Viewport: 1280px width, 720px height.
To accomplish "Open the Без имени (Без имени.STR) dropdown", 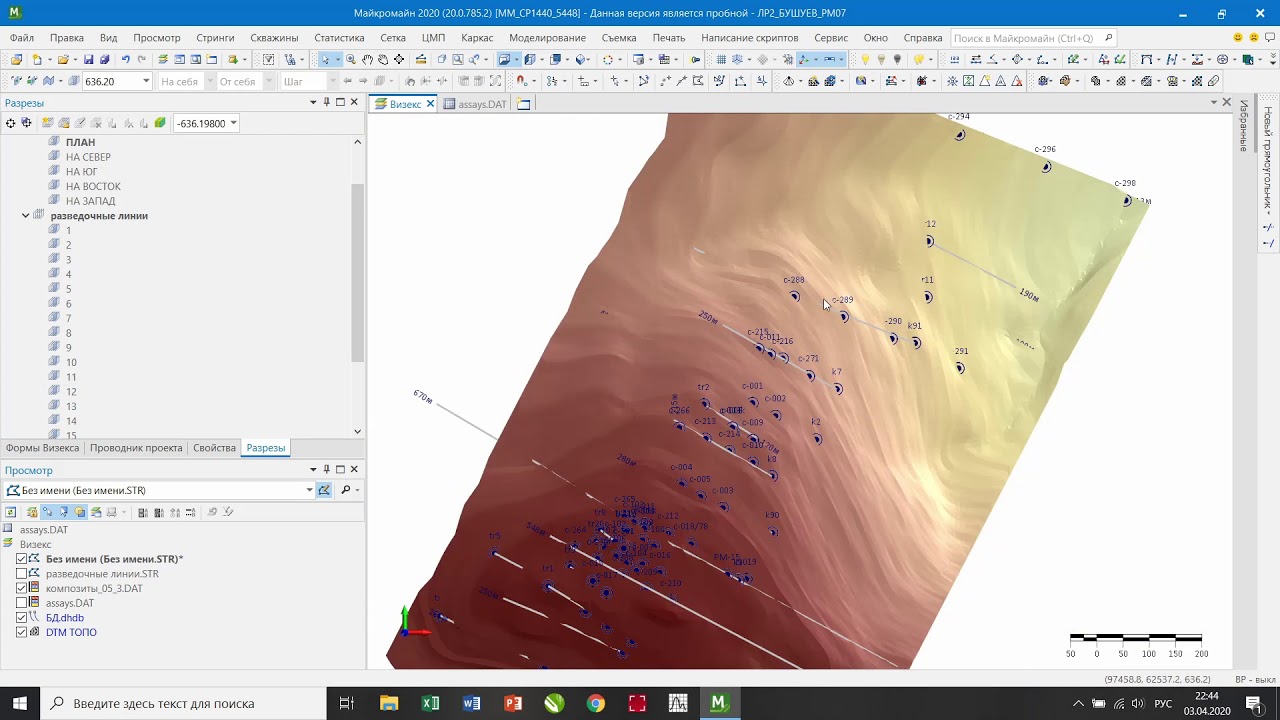I will click(309, 490).
